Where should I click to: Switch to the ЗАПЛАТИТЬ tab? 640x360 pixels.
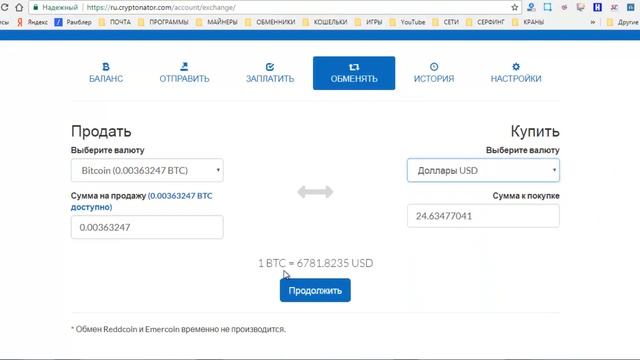[x=270, y=73]
